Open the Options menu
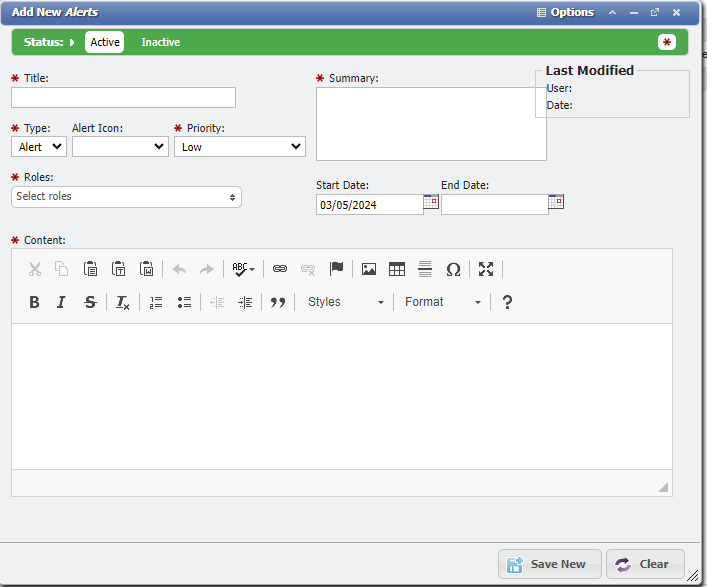707x587 pixels. (565, 13)
